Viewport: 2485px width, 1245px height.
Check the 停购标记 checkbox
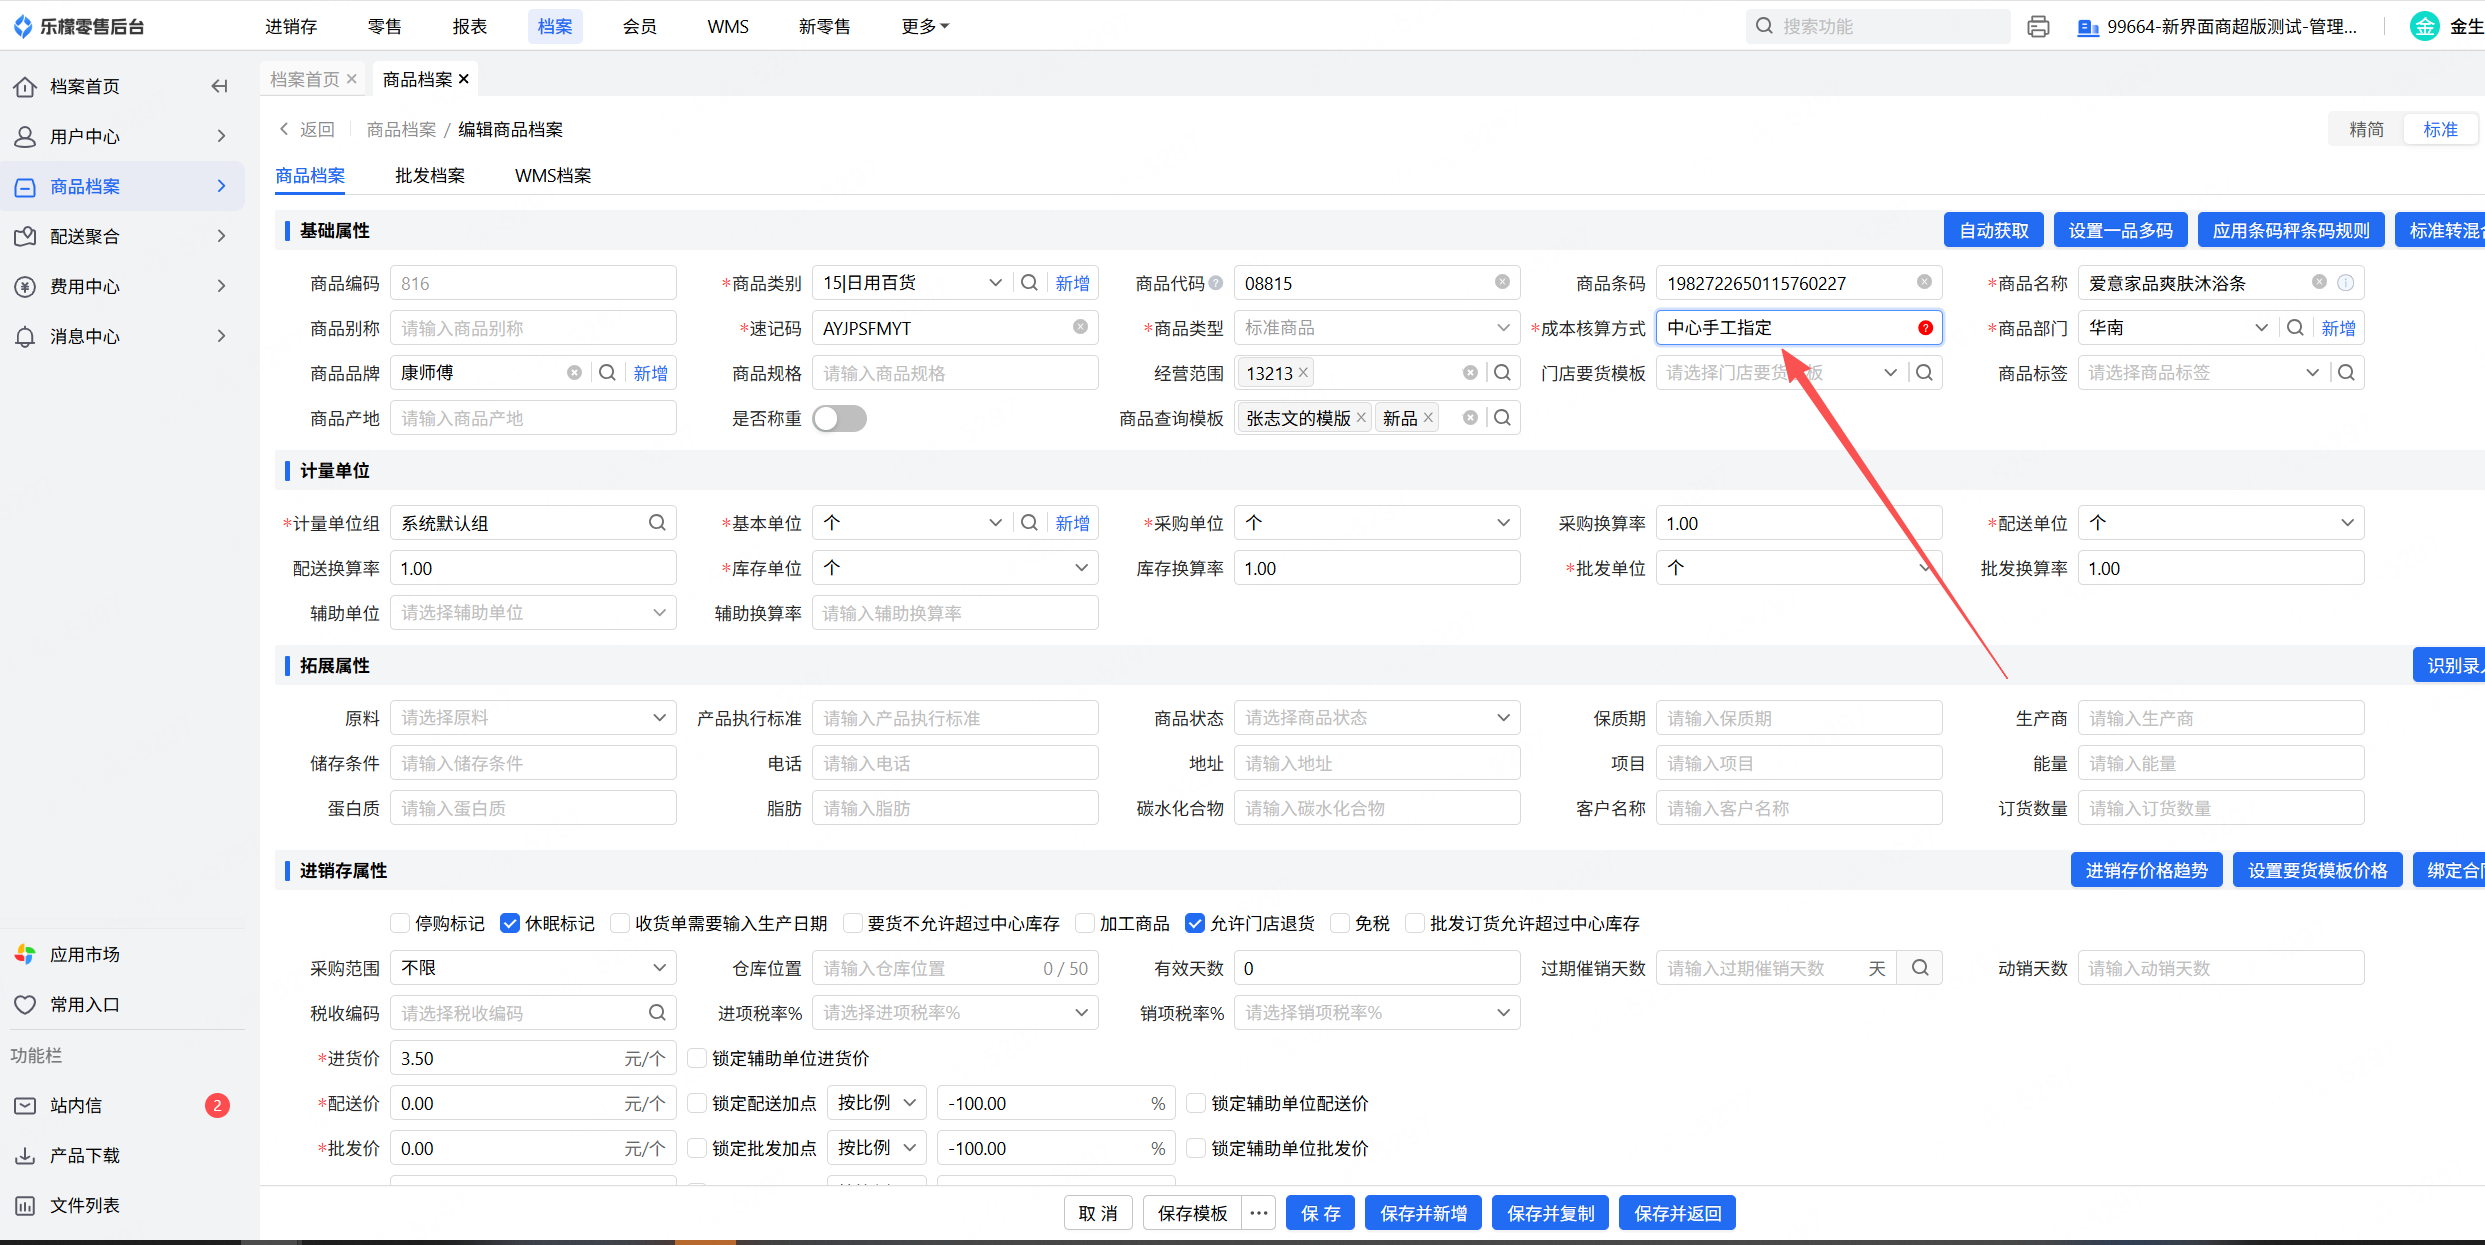pyautogui.click(x=400, y=923)
